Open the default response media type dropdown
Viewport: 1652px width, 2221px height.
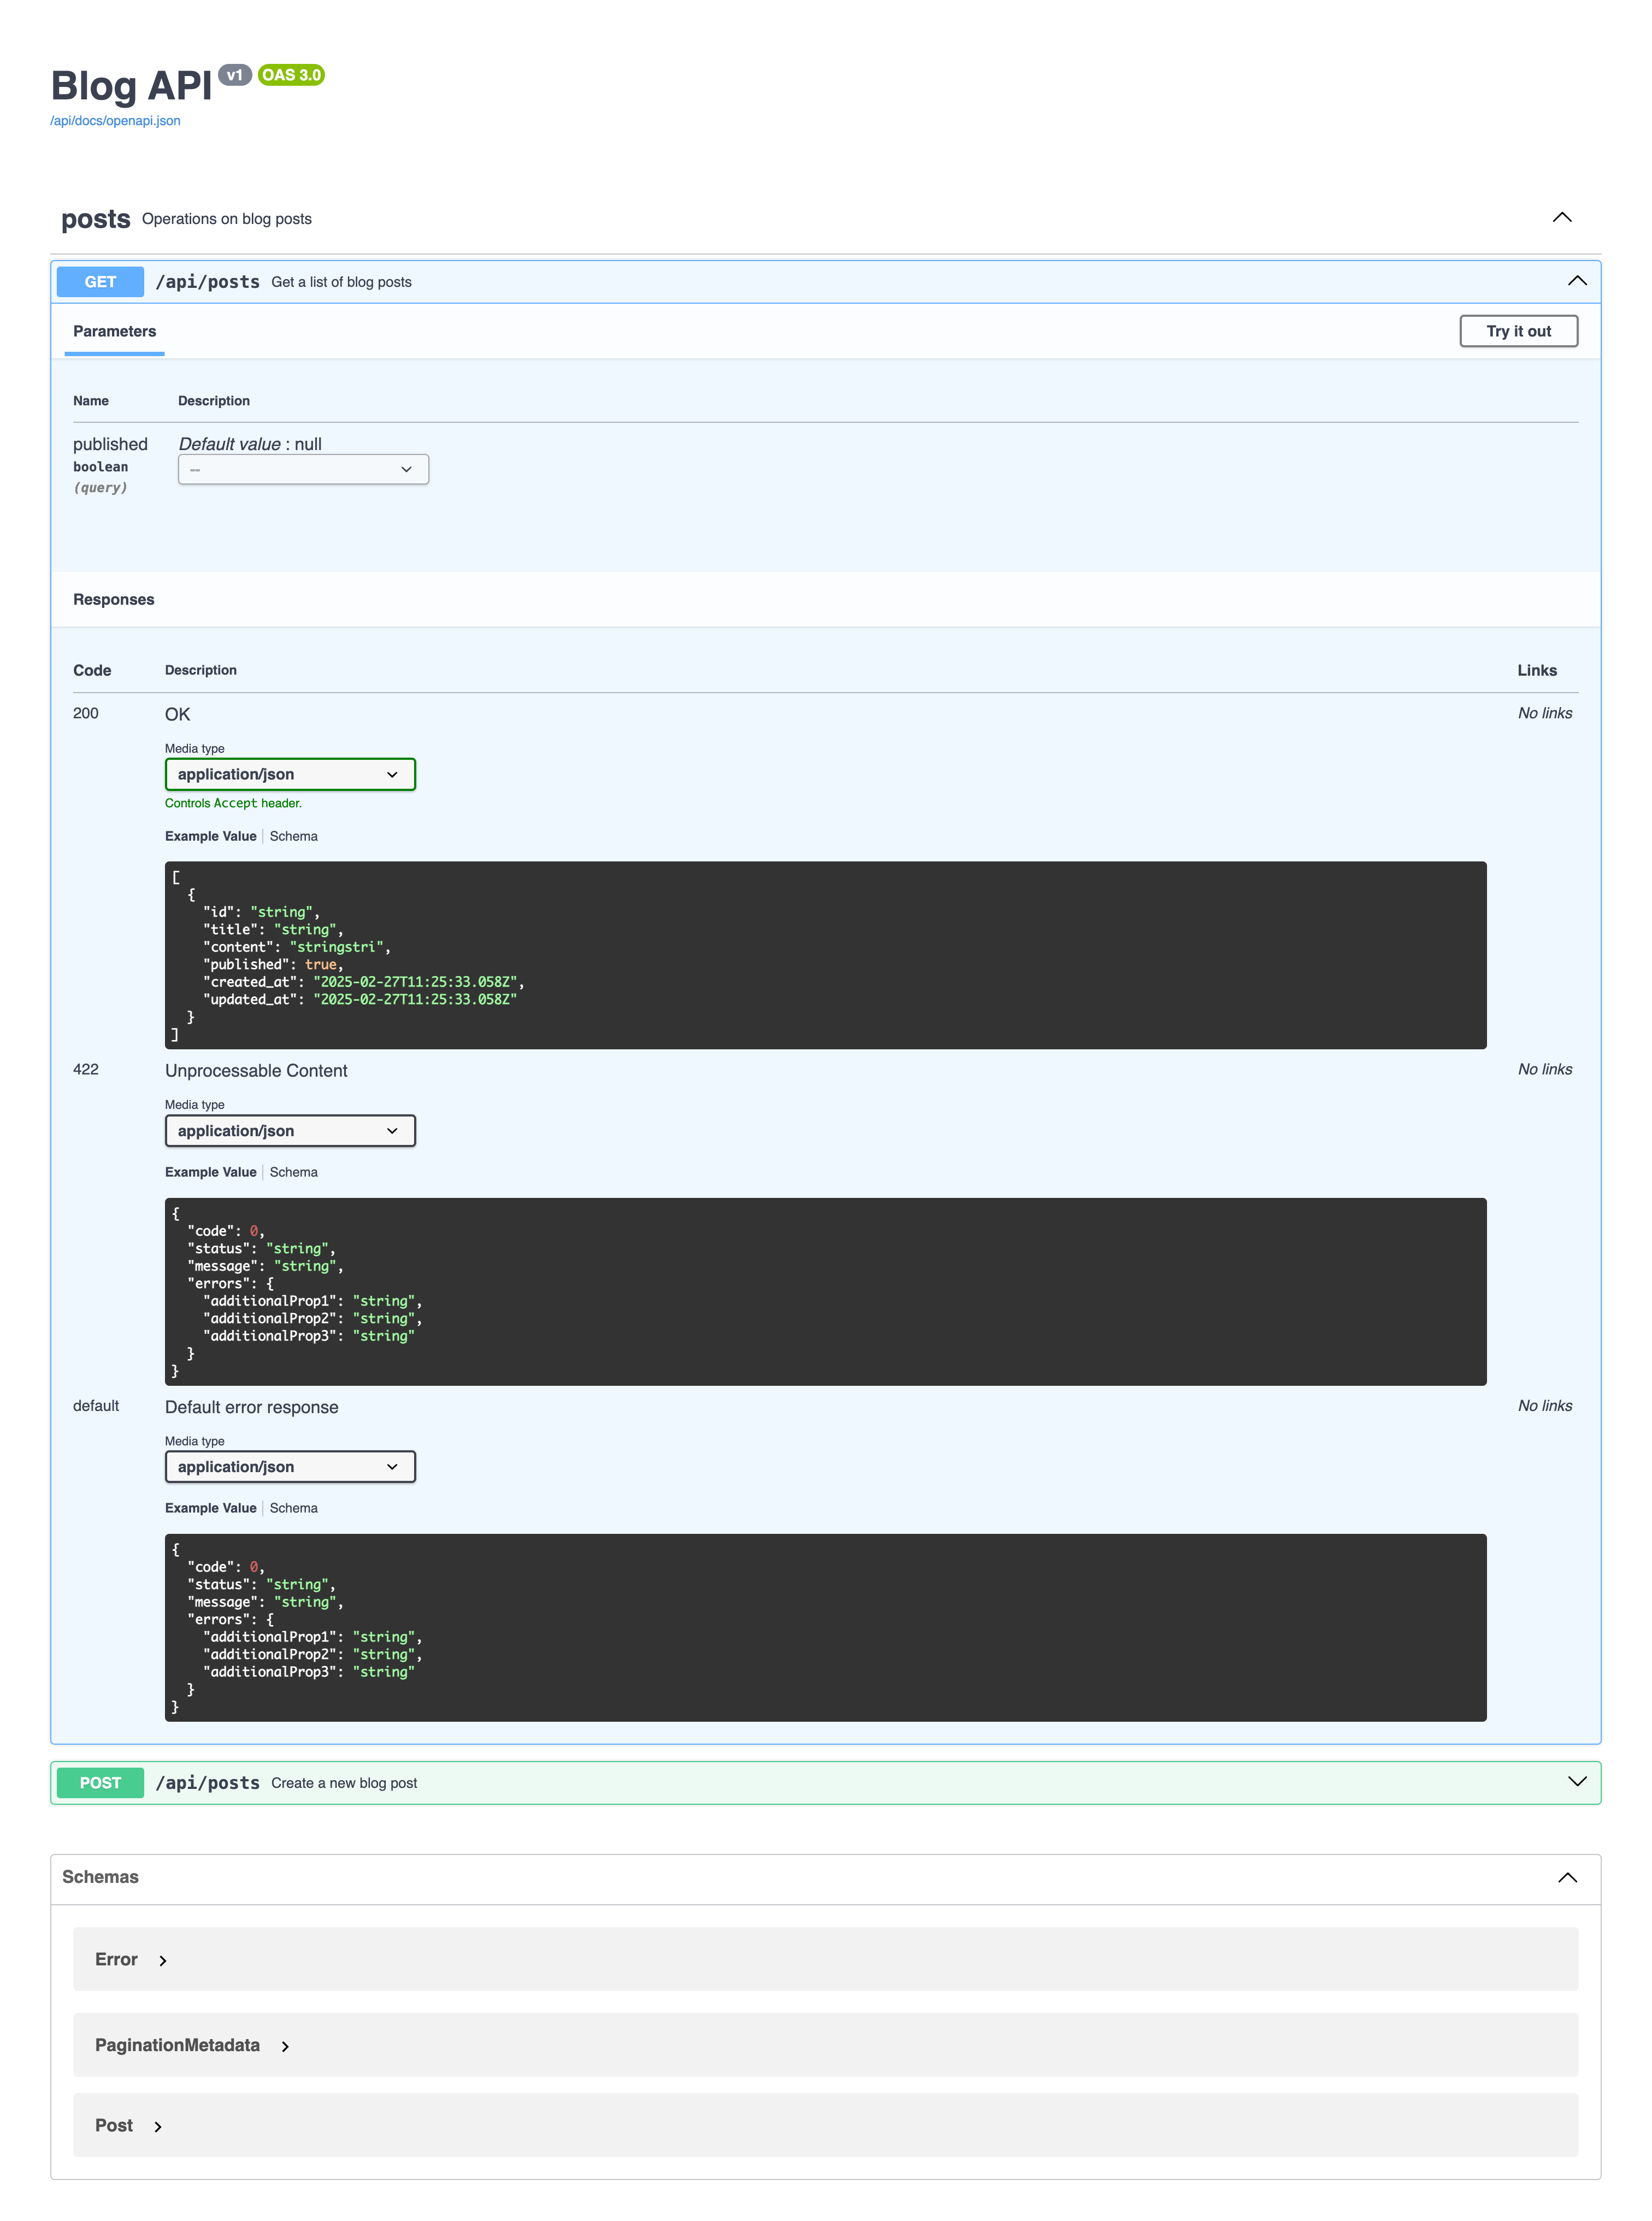click(x=289, y=1466)
